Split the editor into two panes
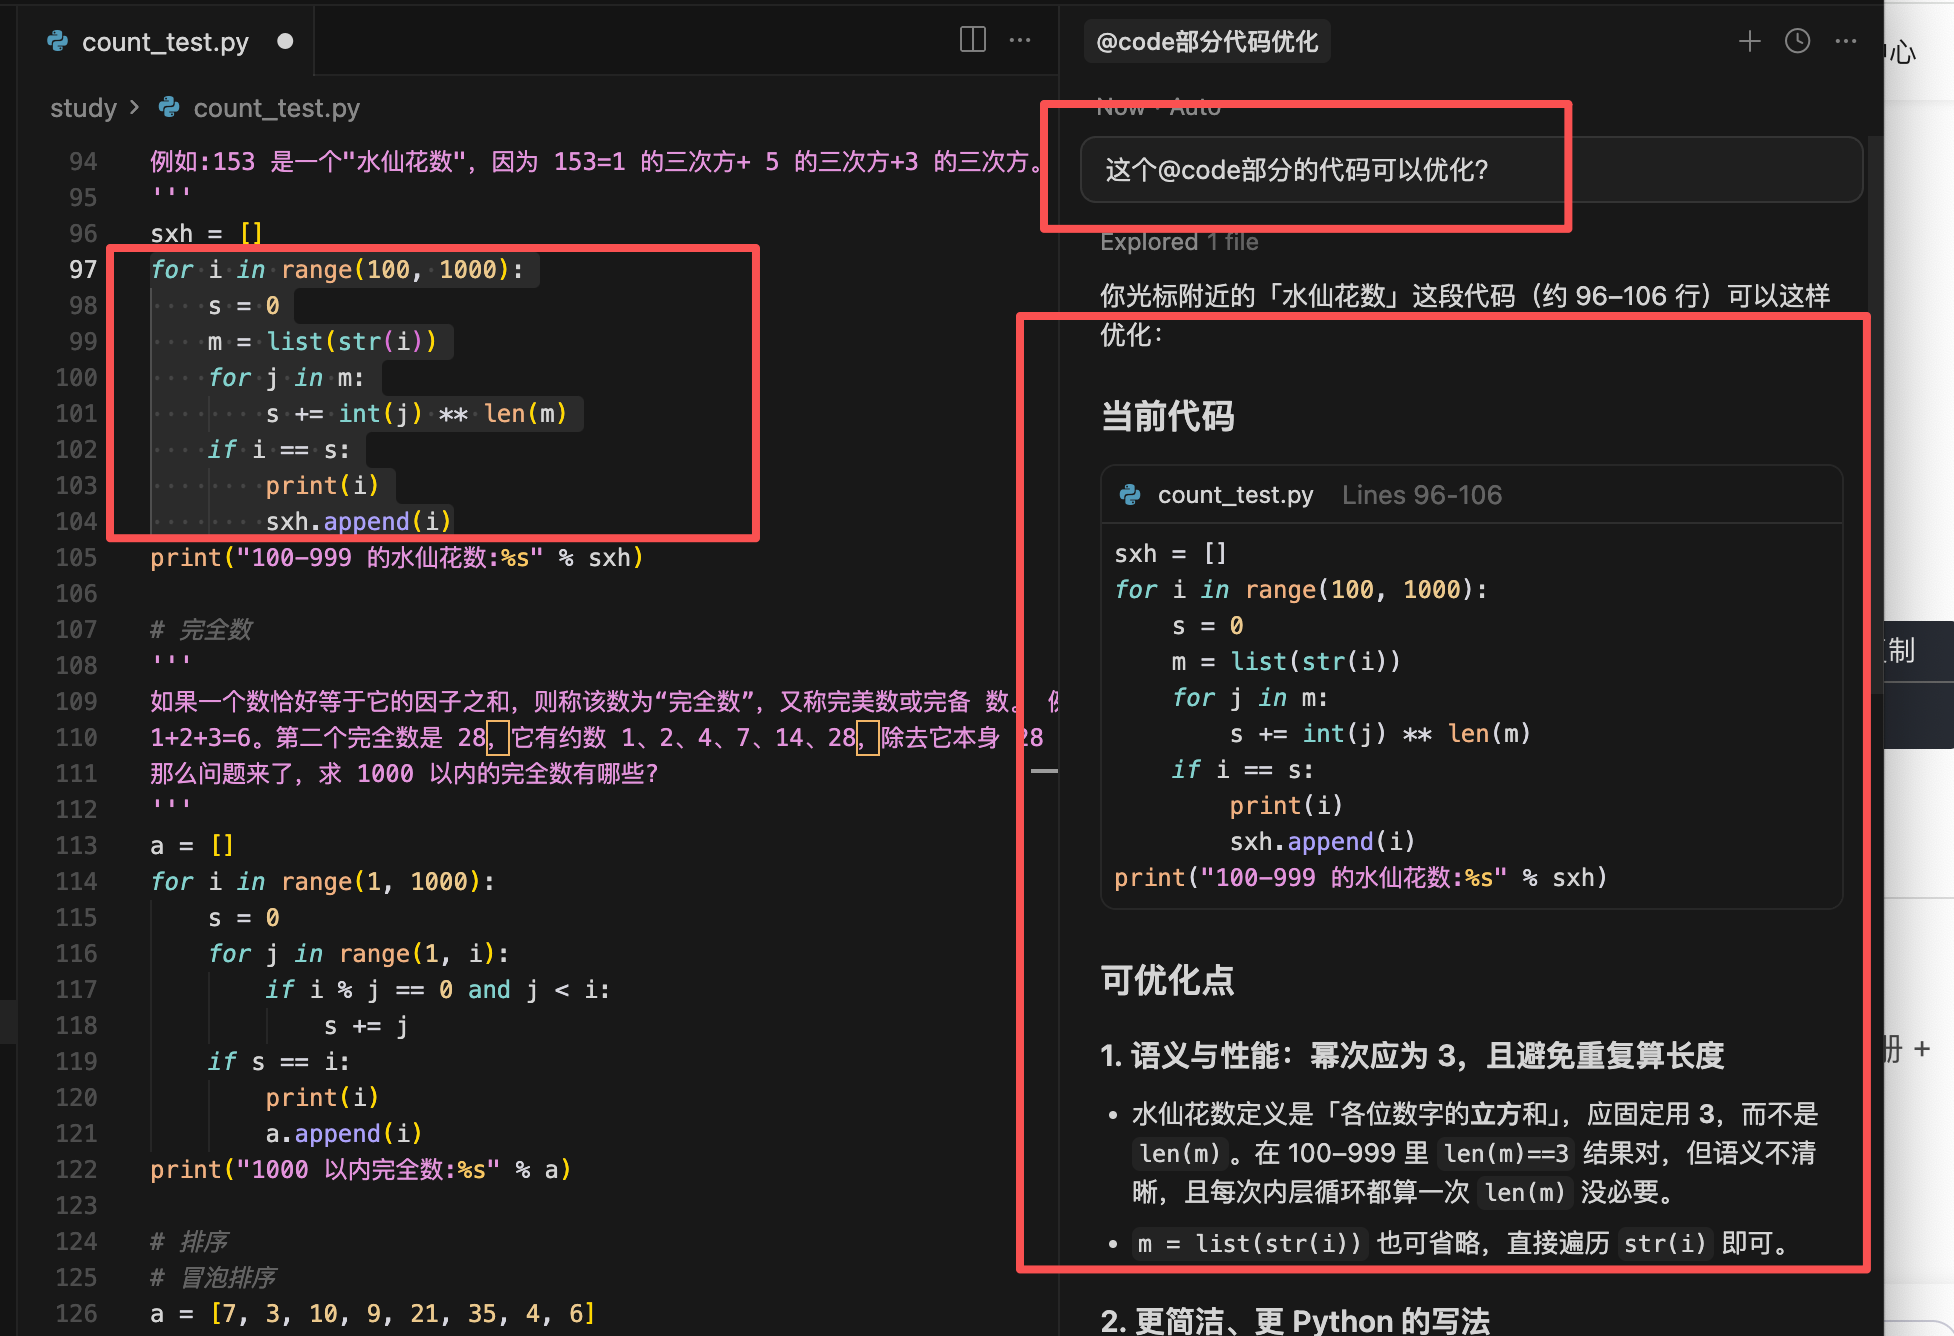1954x1336 pixels. pyautogui.click(x=971, y=40)
